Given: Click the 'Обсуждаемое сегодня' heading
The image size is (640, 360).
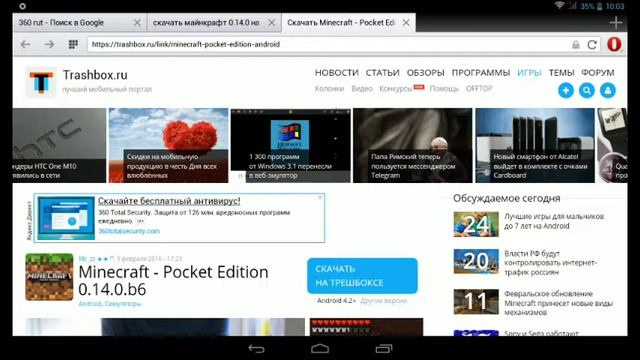Looking at the screenshot, I should 507,198.
